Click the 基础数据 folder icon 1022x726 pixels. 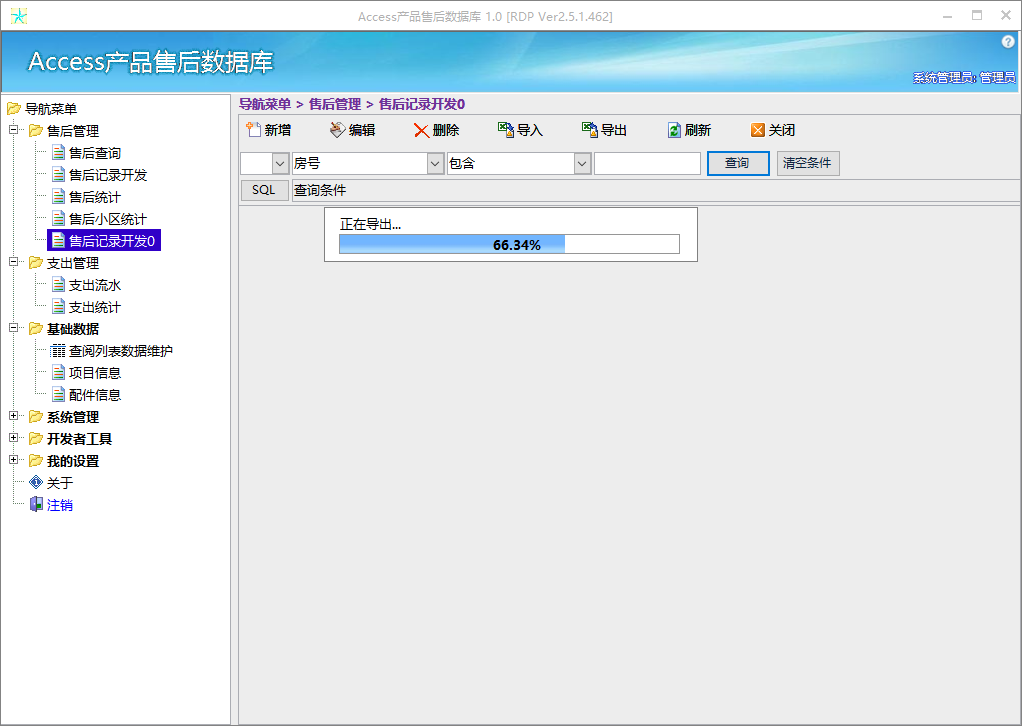pos(36,328)
